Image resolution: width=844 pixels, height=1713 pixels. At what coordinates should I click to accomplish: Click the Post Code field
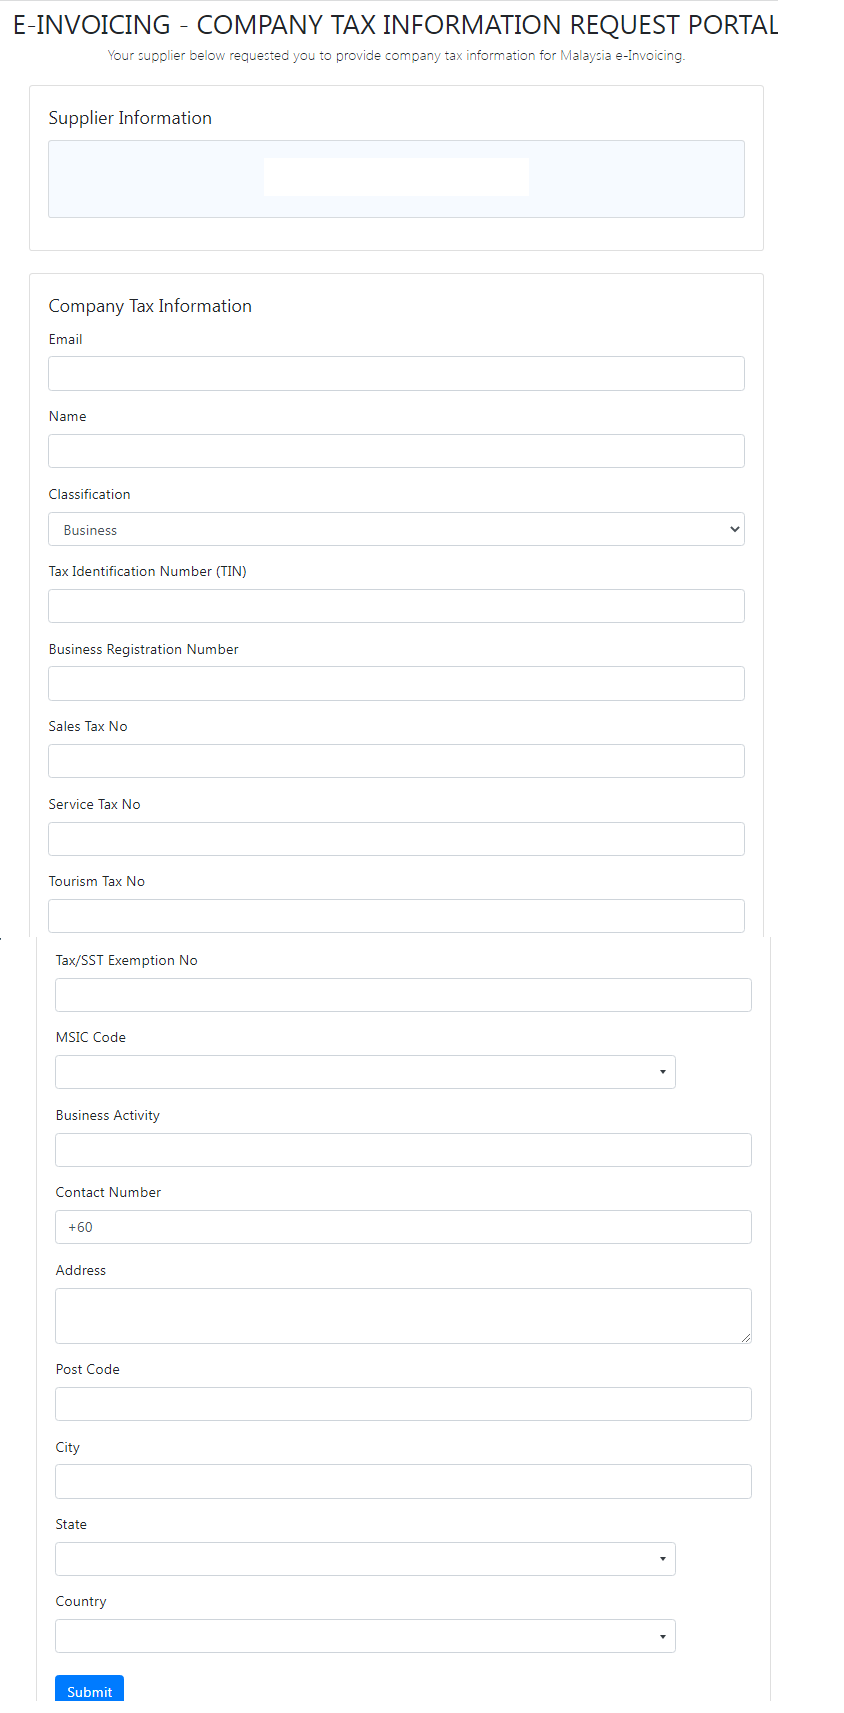tap(403, 1404)
